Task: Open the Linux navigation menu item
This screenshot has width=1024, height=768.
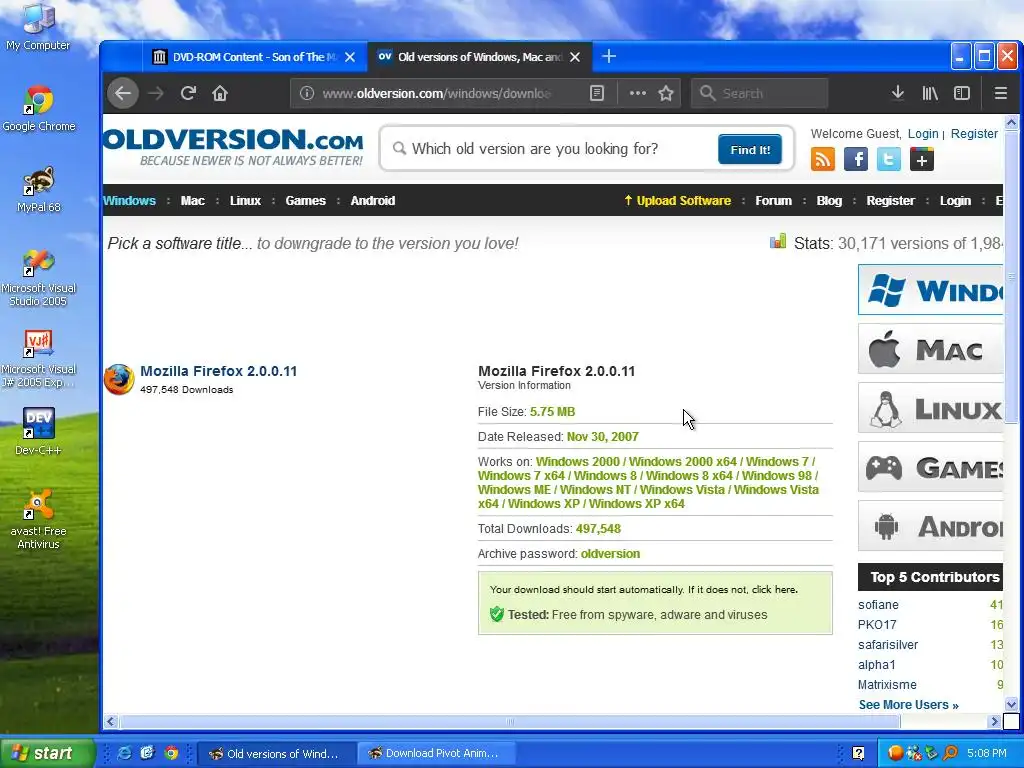Action: click(x=246, y=200)
